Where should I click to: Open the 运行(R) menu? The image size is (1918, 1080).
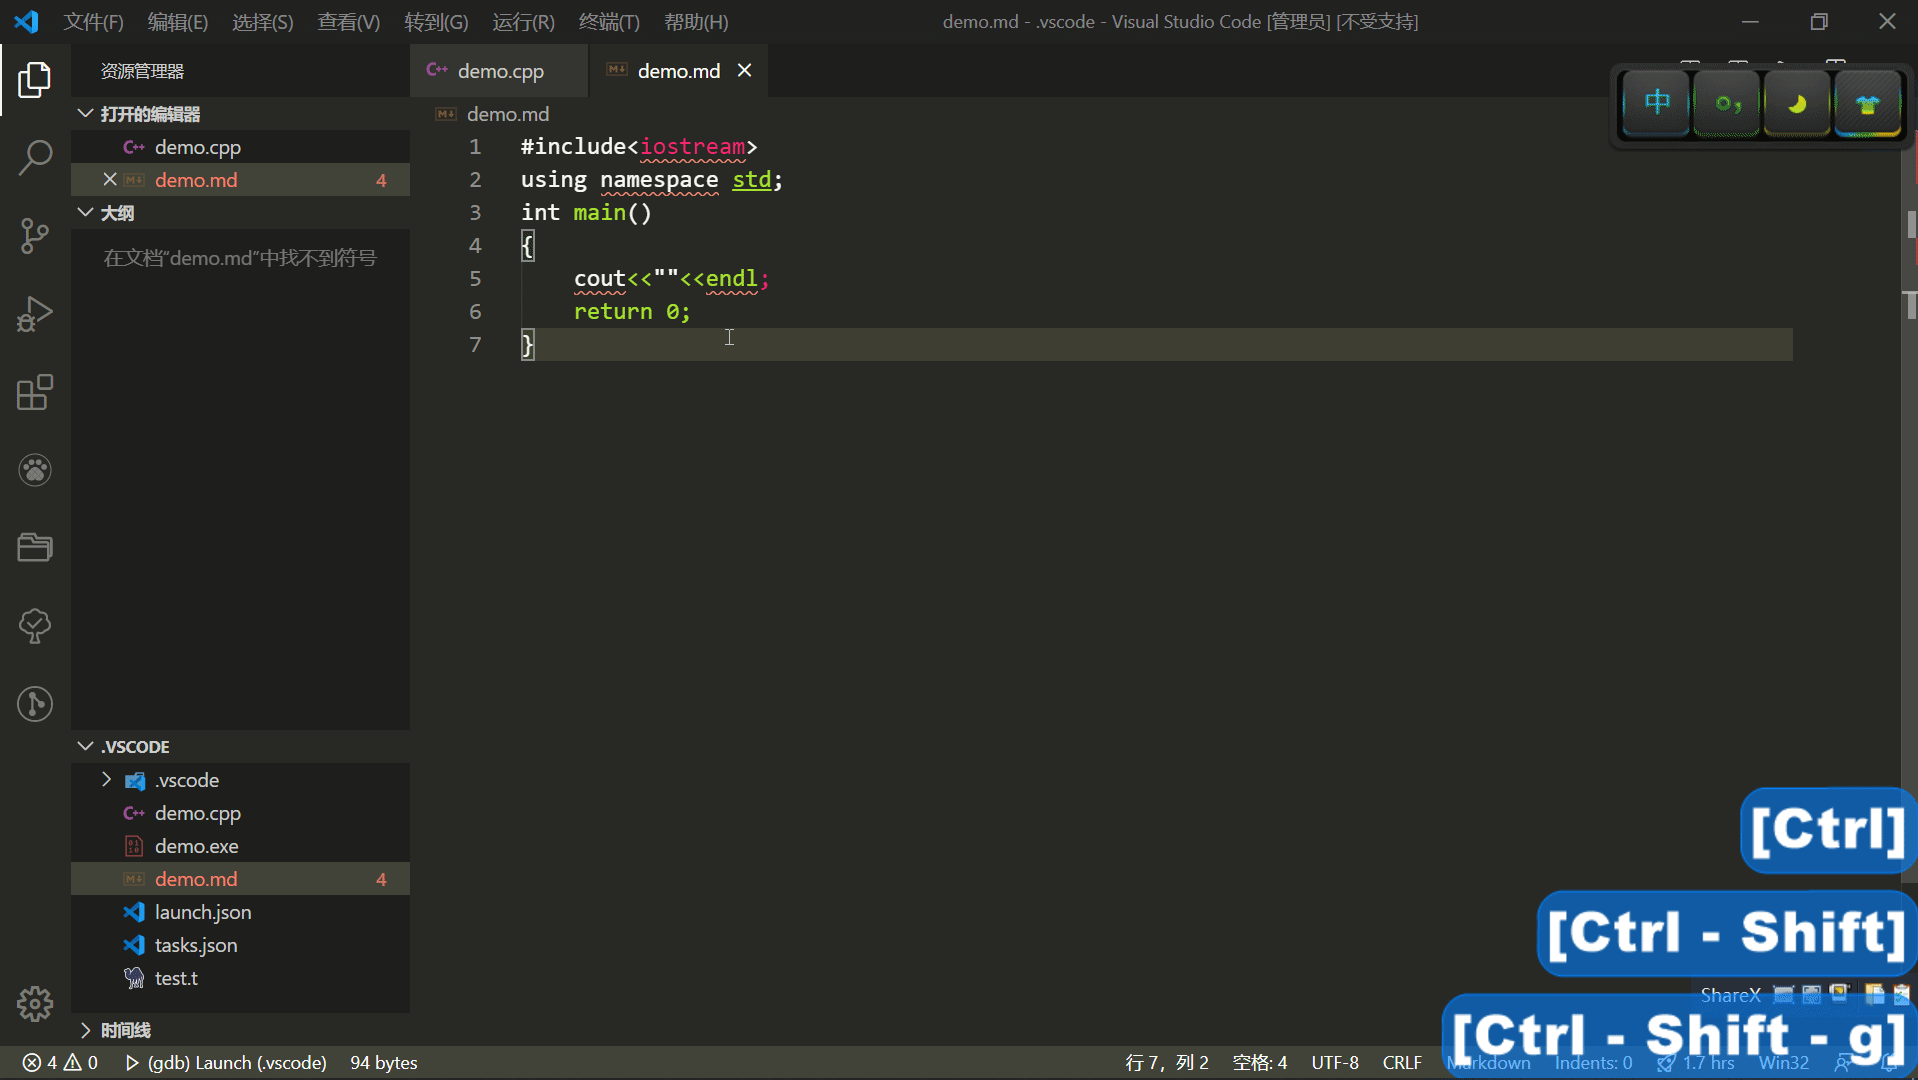522,21
